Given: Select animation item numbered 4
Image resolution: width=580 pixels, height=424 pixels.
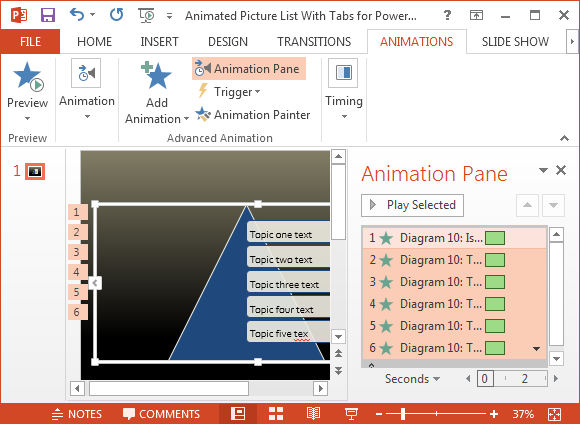Looking at the screenshot, I should (x=454, y=304).
